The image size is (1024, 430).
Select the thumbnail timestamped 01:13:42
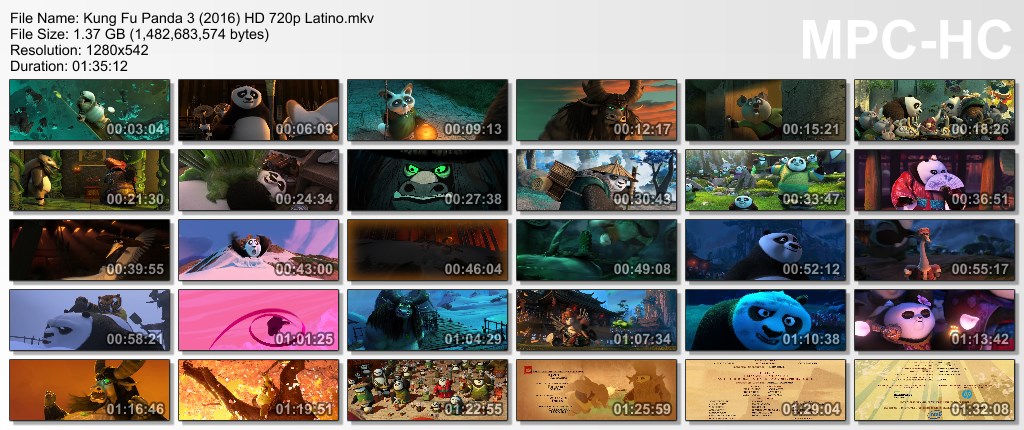tap(935, 320)
